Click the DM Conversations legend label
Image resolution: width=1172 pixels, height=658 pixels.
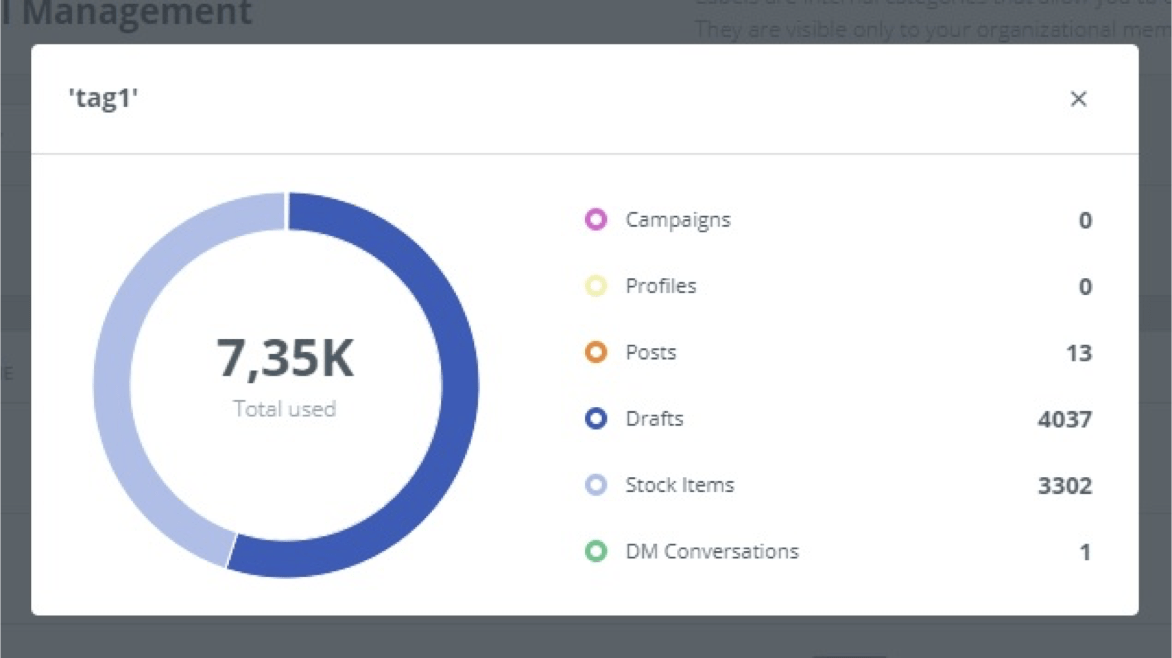[712, 552]
